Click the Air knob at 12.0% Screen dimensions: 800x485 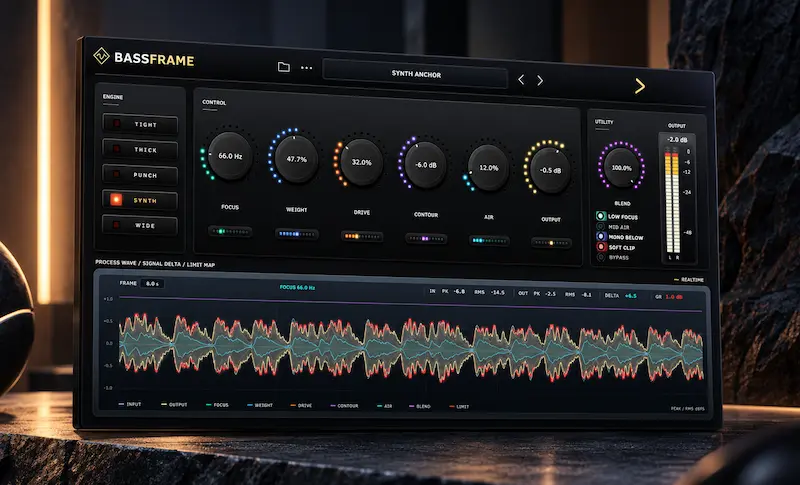(488, 168)
